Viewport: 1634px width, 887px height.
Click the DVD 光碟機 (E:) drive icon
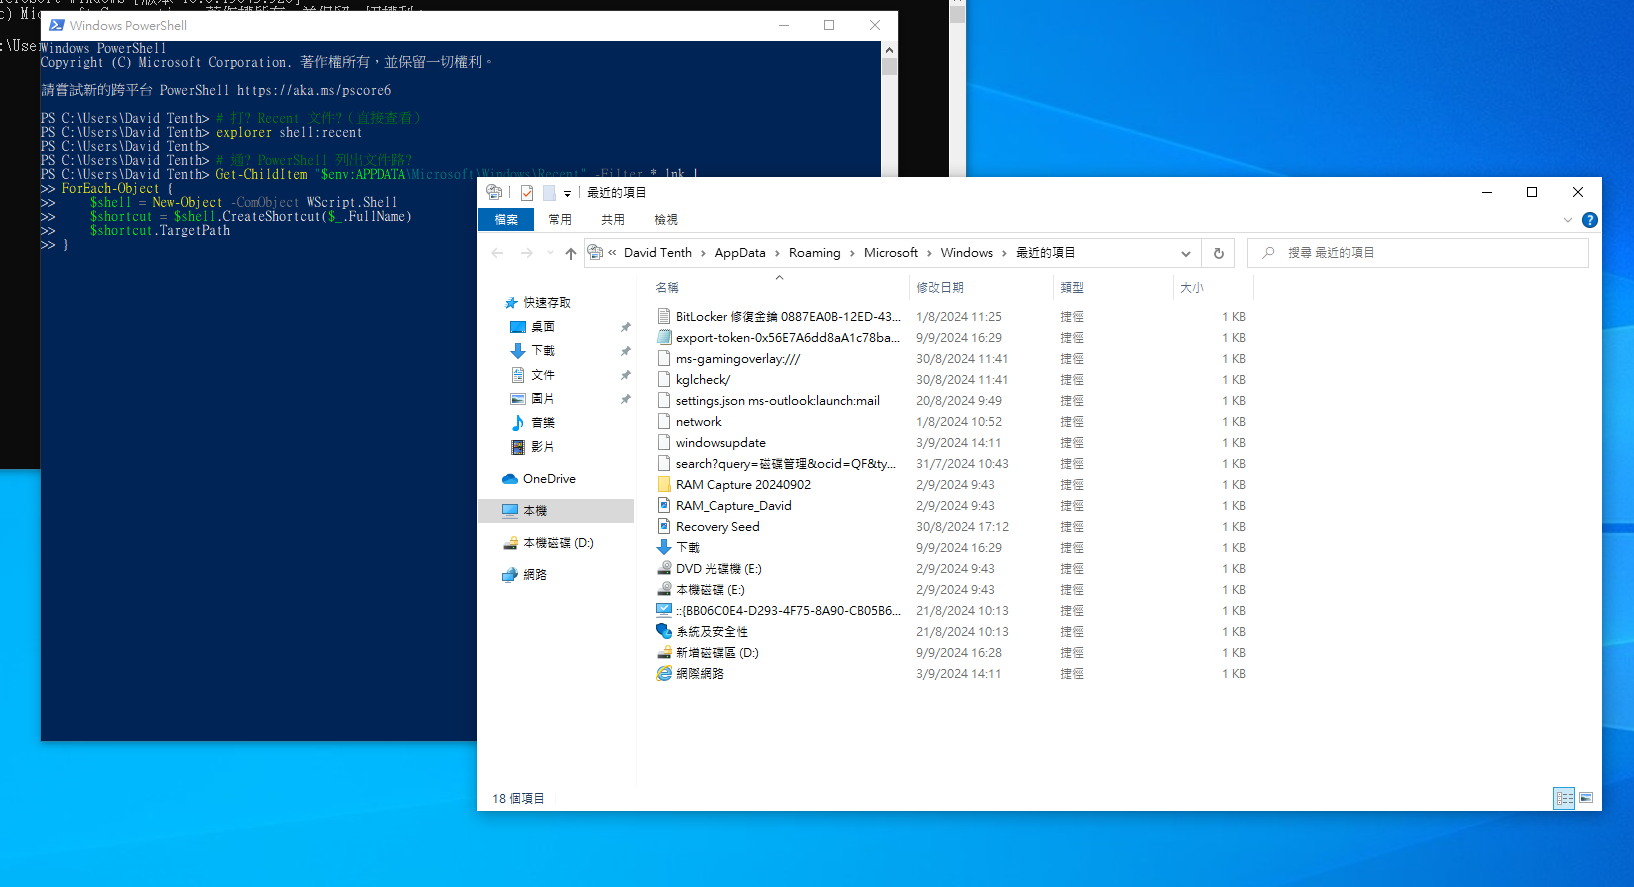664,569
